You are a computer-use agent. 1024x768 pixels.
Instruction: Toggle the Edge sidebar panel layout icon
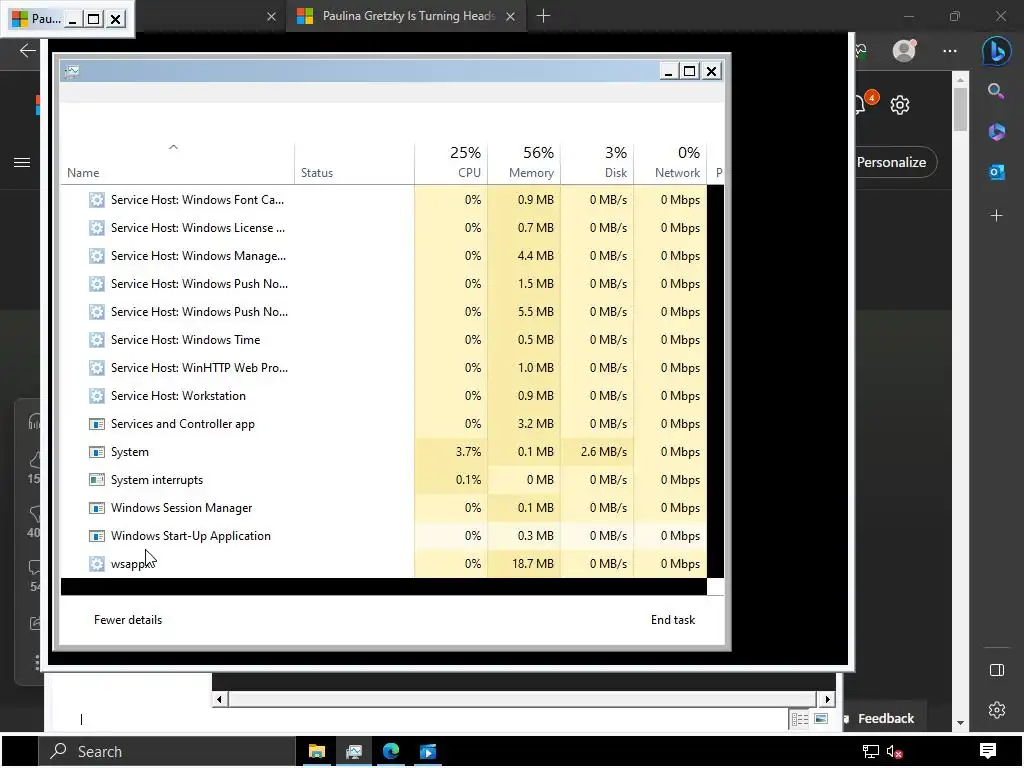[997, 670]
